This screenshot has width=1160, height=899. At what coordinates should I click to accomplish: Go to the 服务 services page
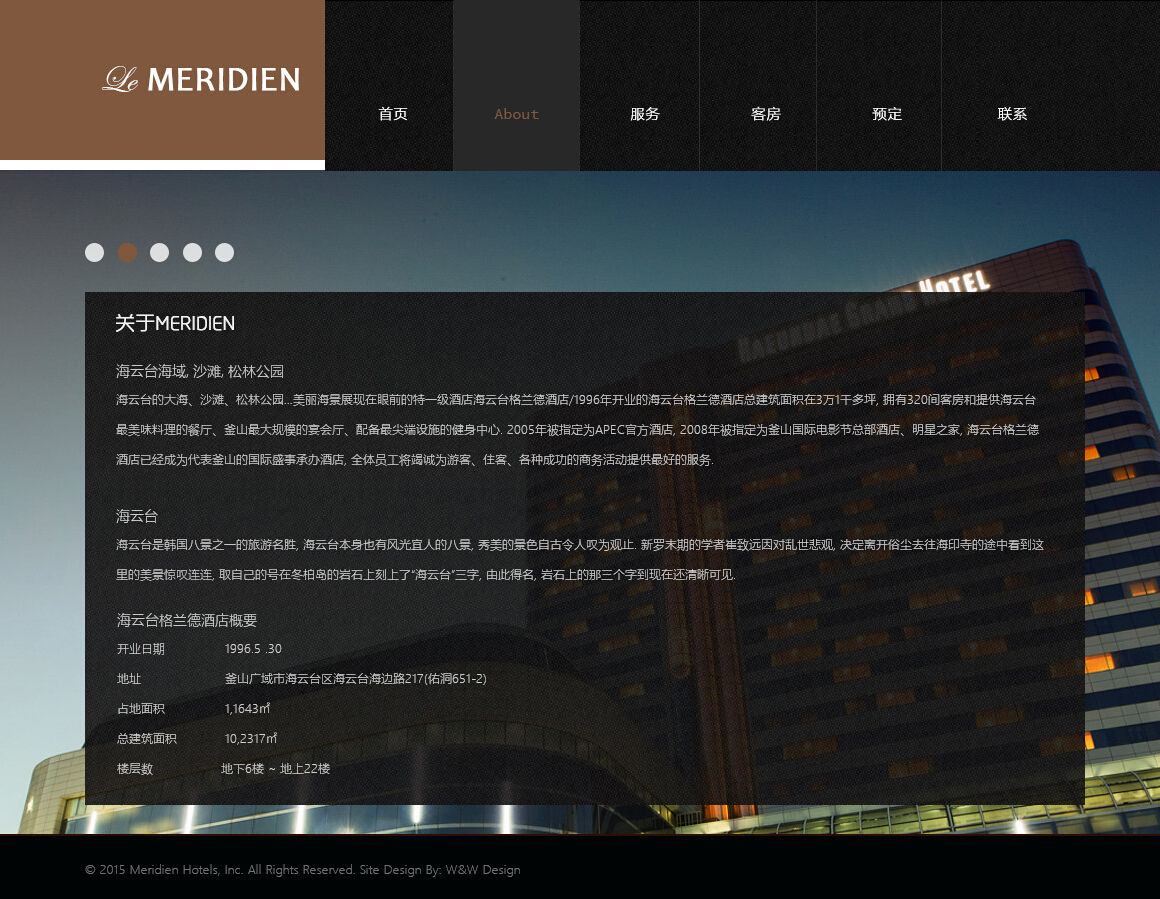(644, 114)
